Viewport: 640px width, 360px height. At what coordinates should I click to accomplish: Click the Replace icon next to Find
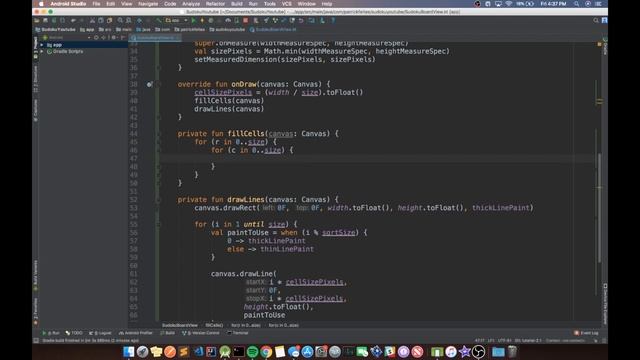(129, 20)
